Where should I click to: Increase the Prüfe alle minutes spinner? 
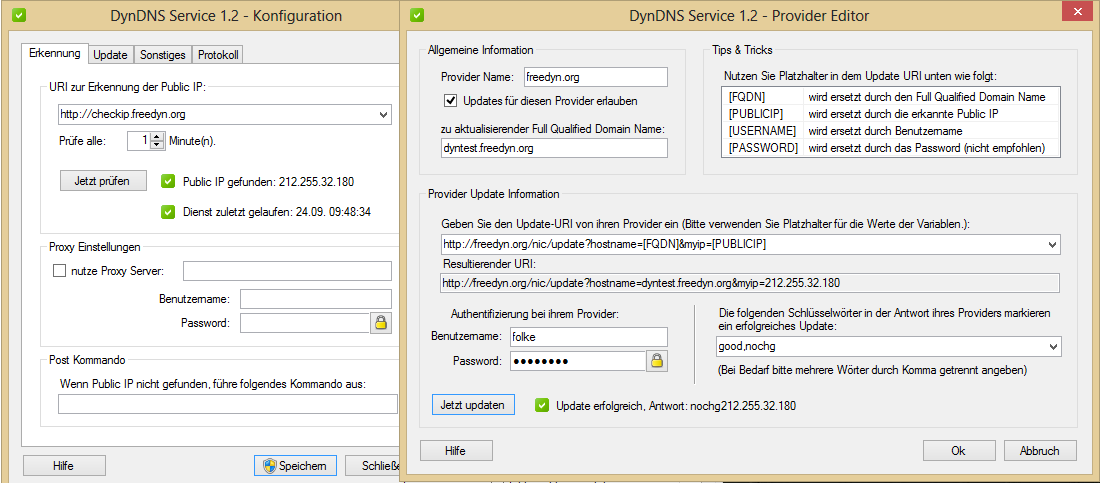pyautogui.click(x=157, y=136)
